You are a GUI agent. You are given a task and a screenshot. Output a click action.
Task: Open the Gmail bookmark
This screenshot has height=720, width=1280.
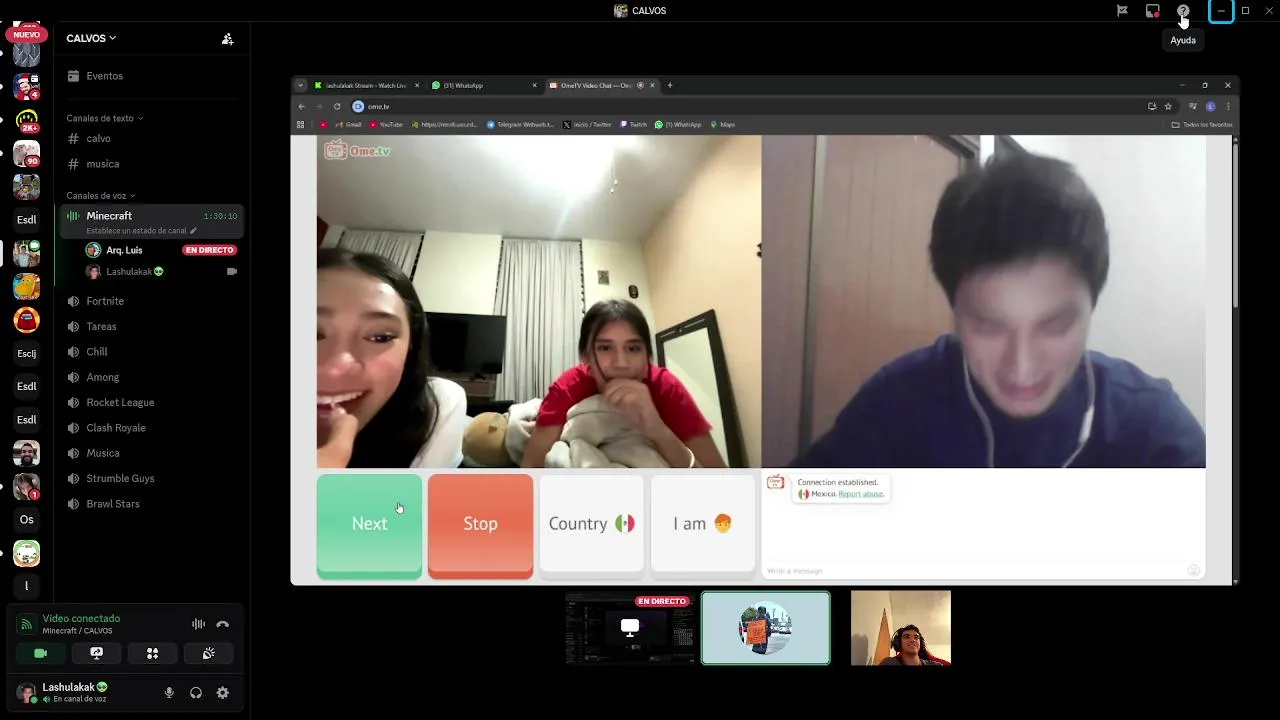pyautogui.click(x=348, y=125)
